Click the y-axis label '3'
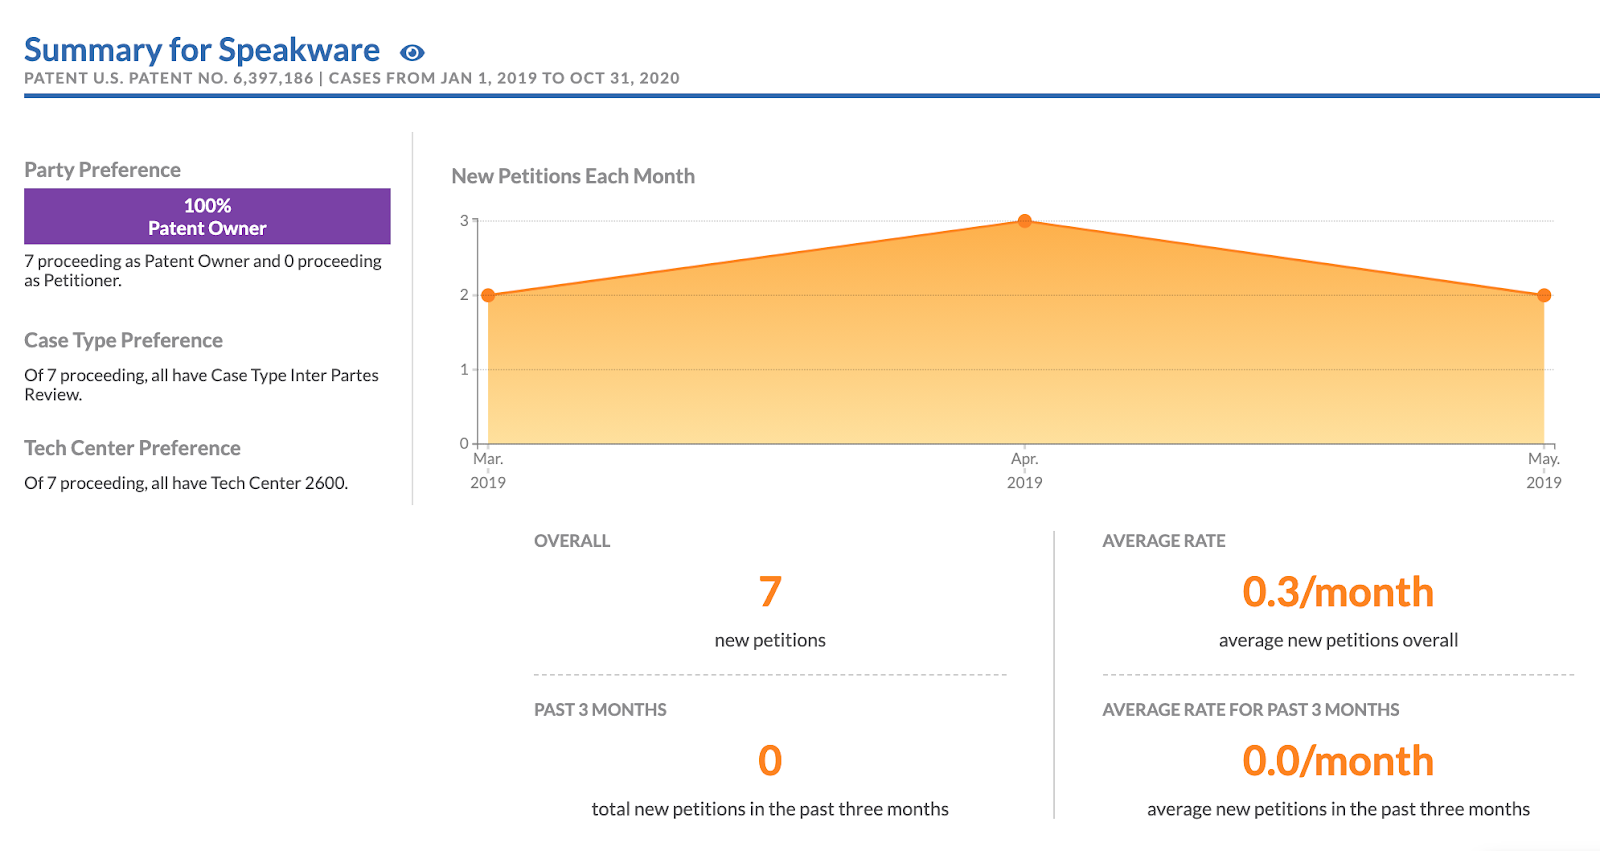This screenshot has width=1600, height=851. tap(464, 220)
